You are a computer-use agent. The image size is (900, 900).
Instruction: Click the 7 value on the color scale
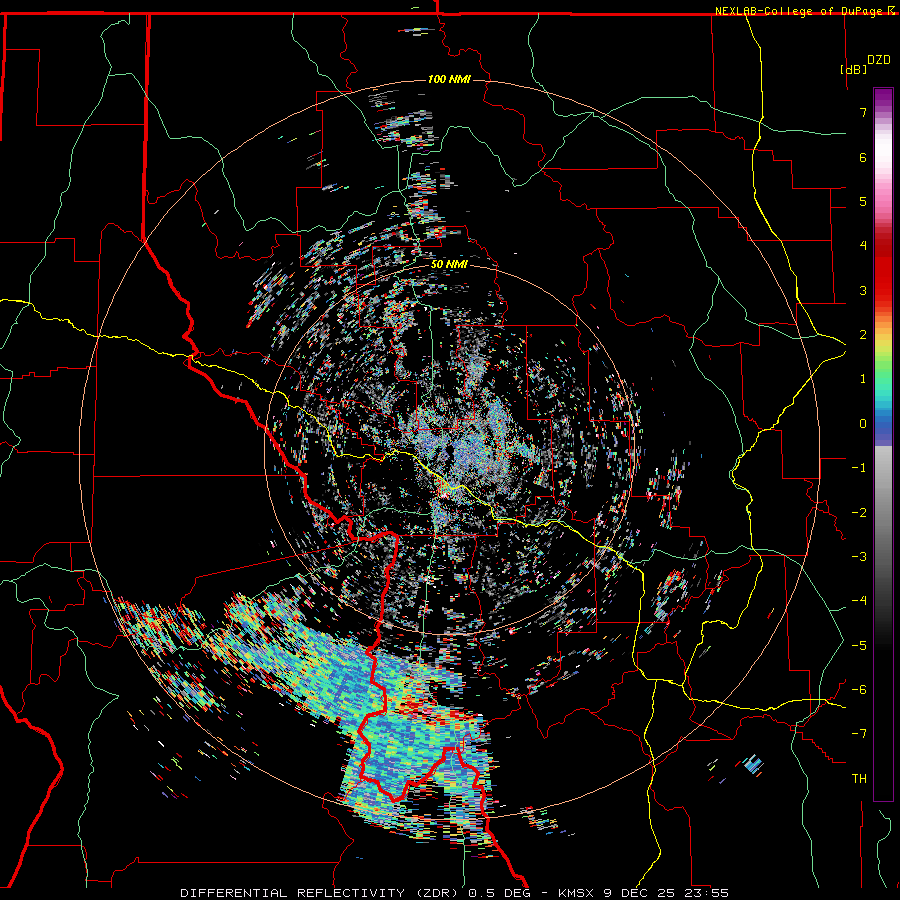[863, 112]
